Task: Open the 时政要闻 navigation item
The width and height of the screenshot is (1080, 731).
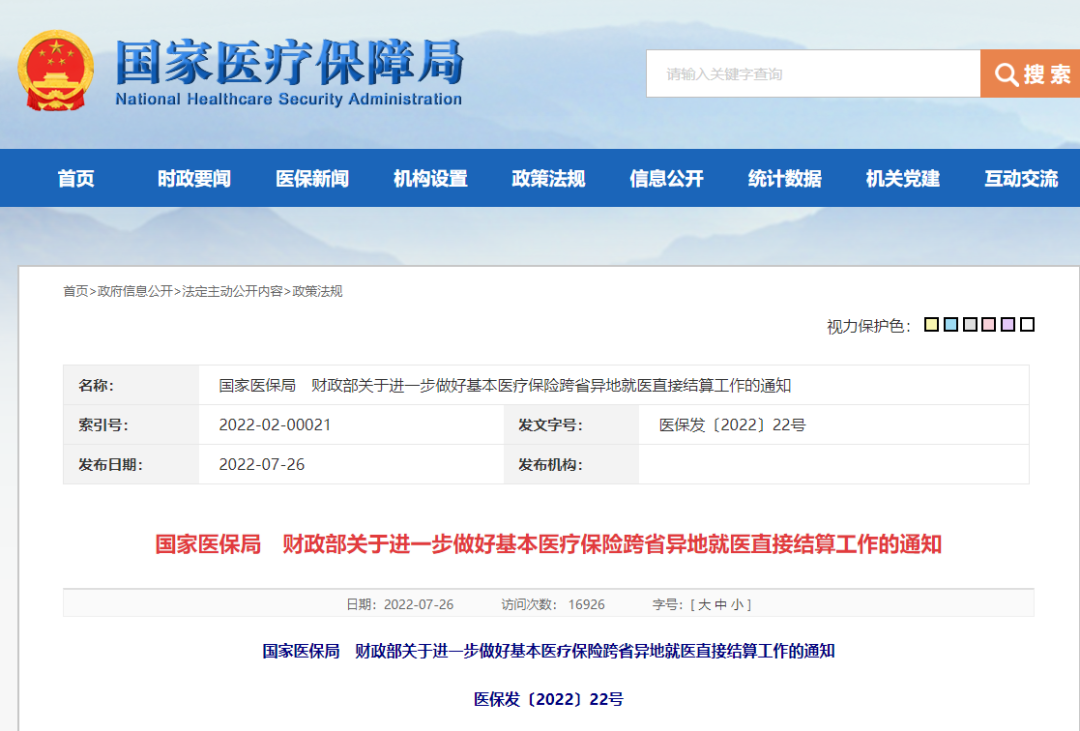Action: click(194, 178)
